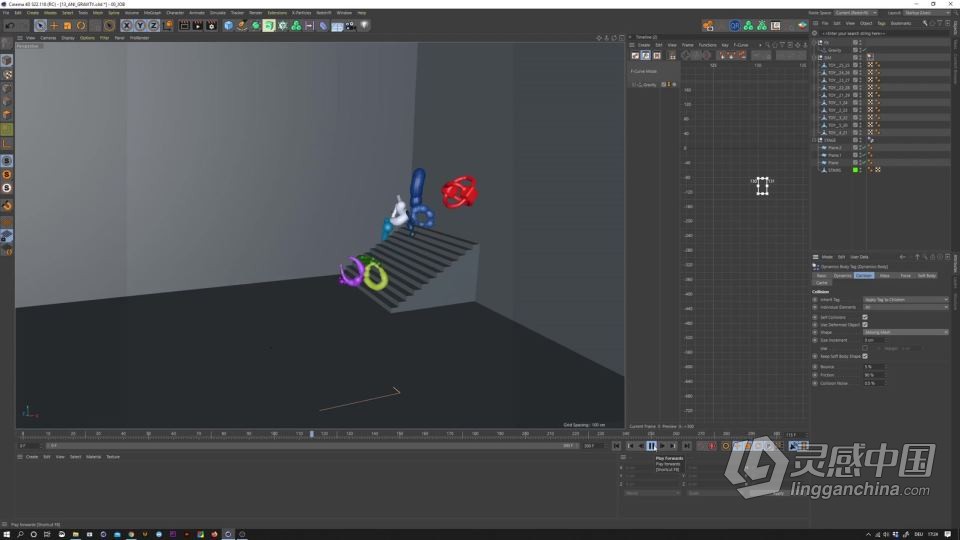Screen dimensions: 960x540
Task: Open the timeline F-Curve menu
Action: [x=741, y=45]
